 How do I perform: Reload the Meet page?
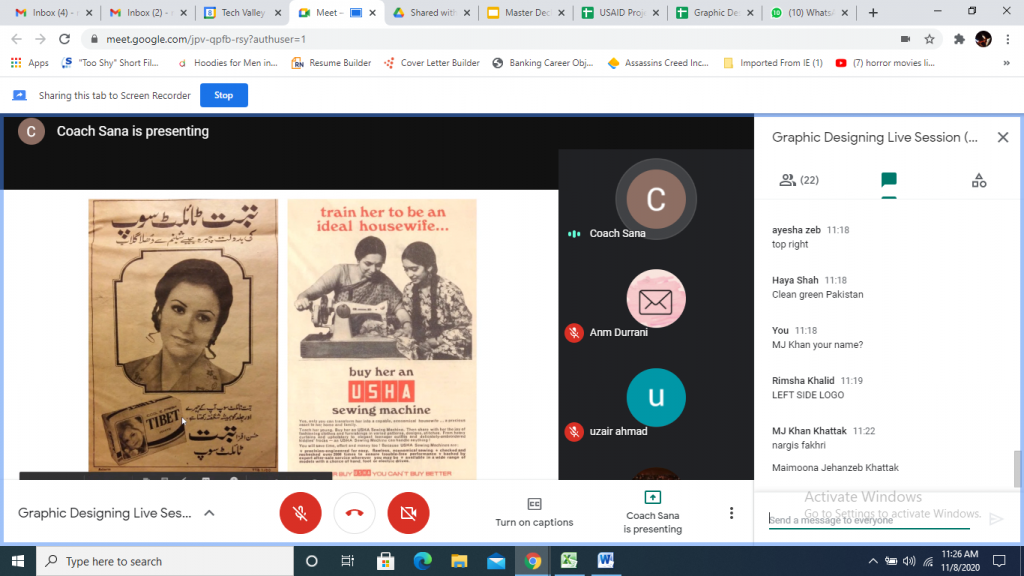[x=64, y=39]
